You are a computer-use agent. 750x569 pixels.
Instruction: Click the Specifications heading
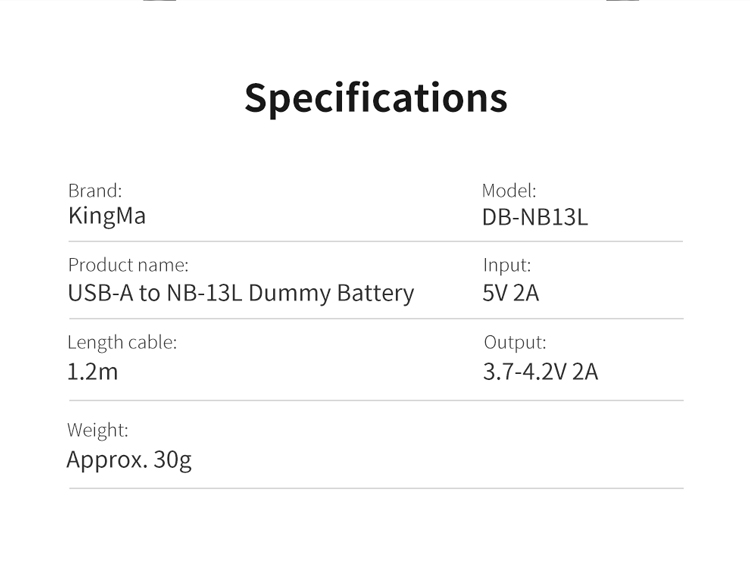(376, 99)
